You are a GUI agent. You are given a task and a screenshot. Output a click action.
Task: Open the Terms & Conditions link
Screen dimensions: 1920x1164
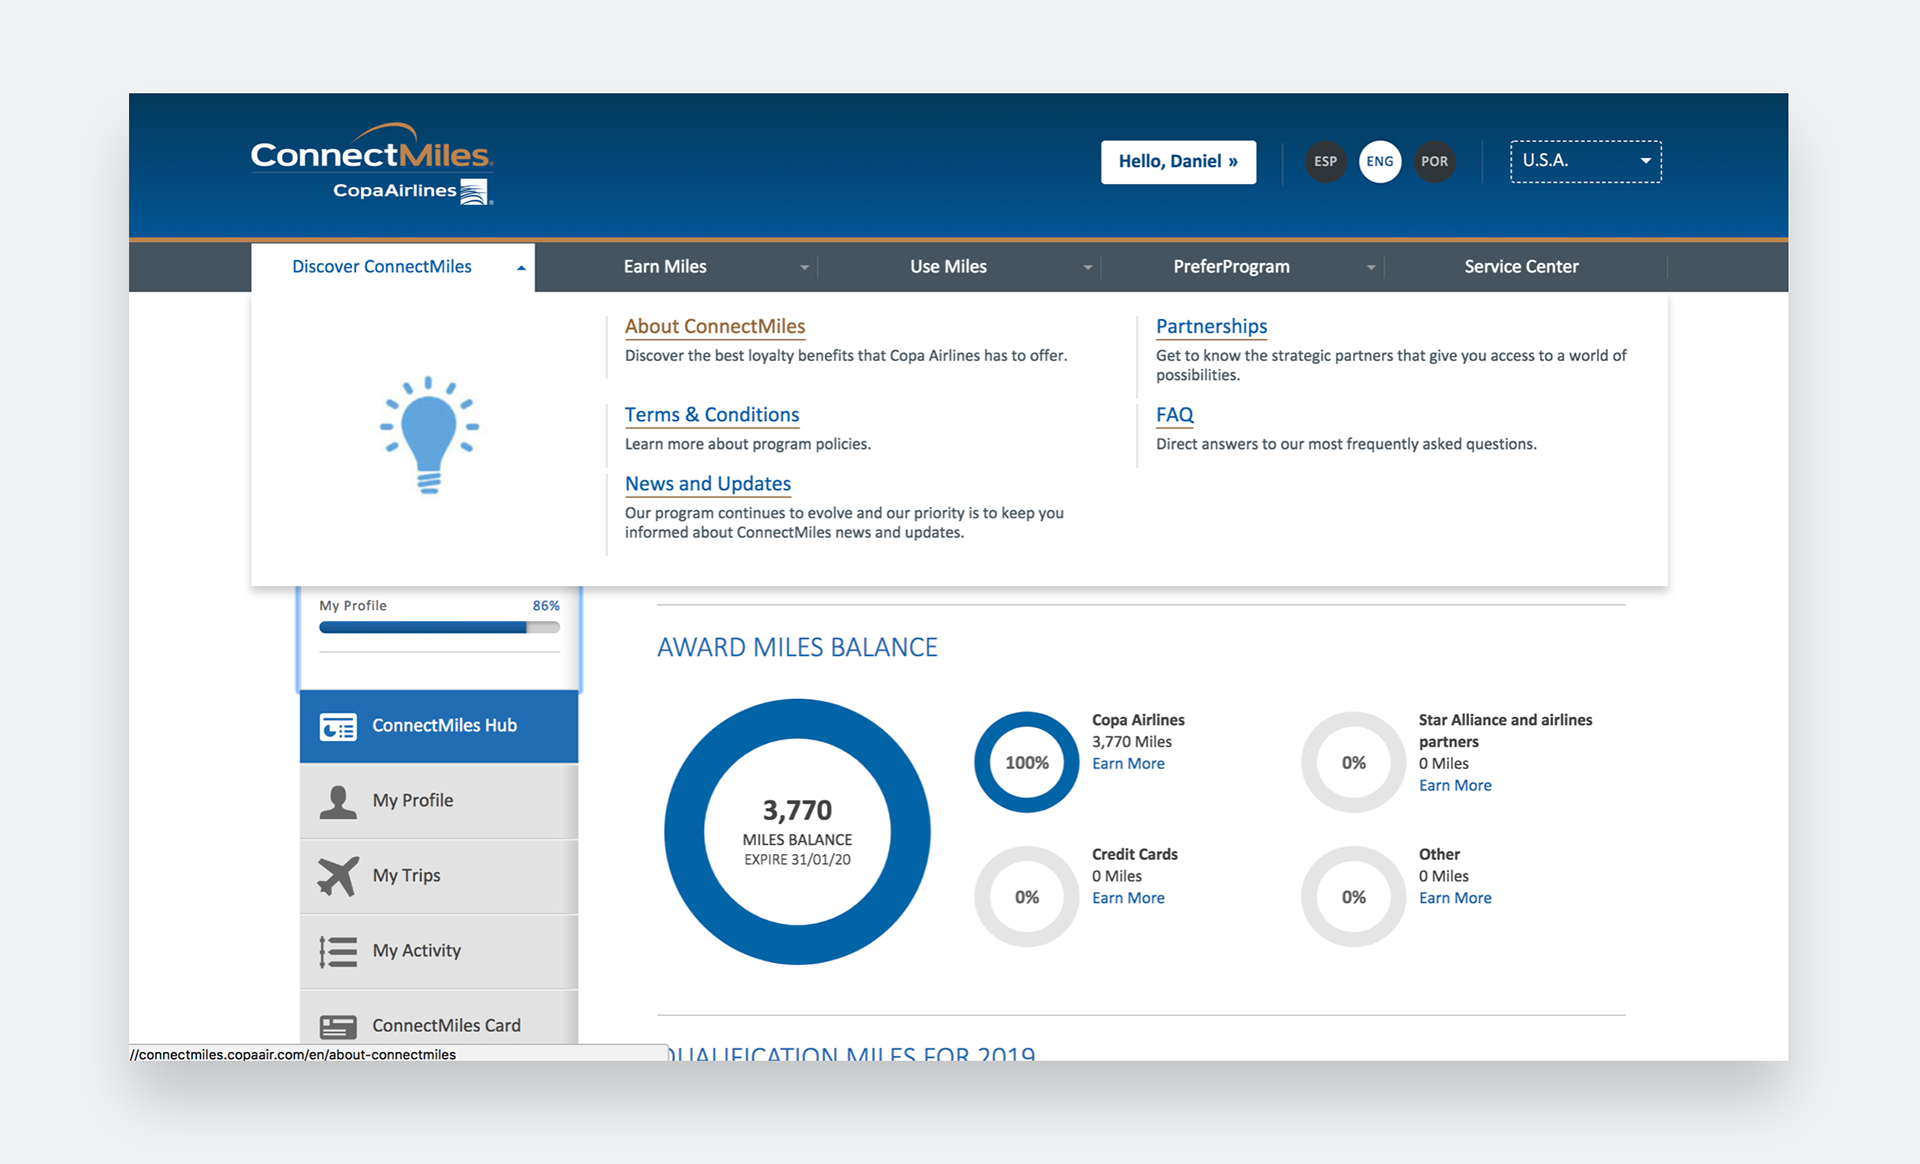[x=711, y=415]
